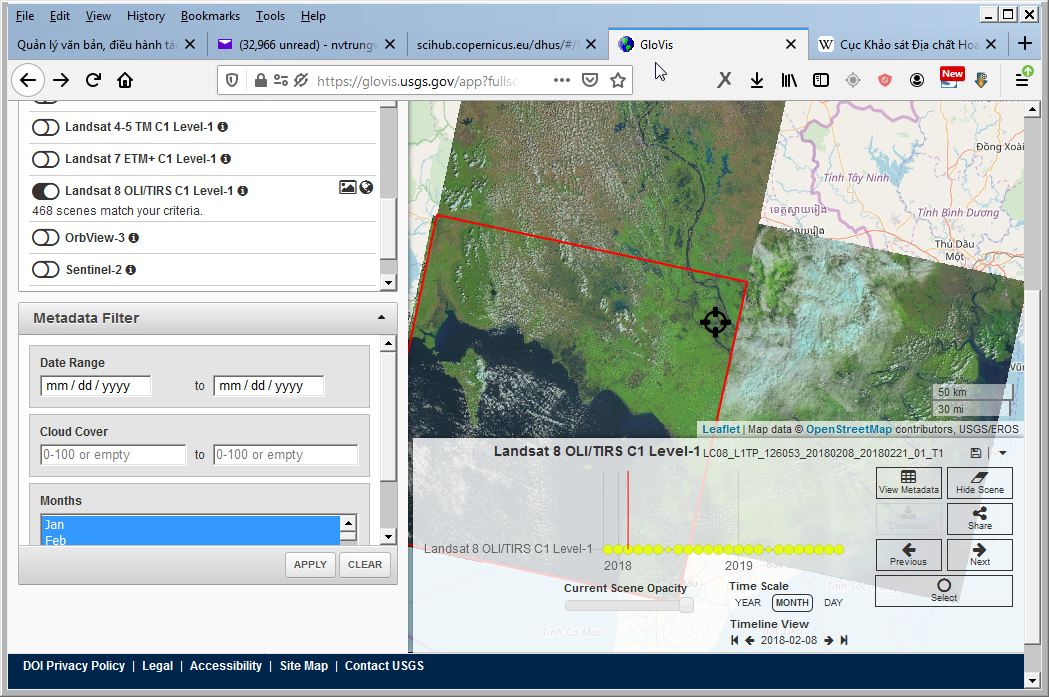Jump to last scene in Timeline View

coord(844,640)
